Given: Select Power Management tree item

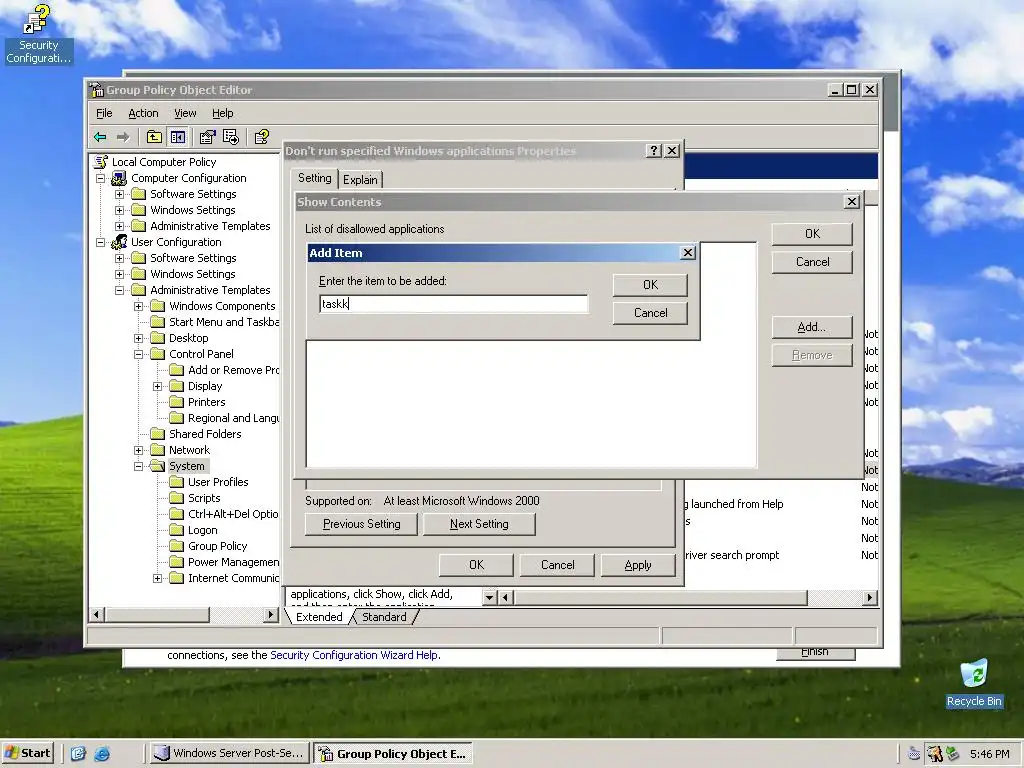Looking at the screenshot, I should point(233,562).
